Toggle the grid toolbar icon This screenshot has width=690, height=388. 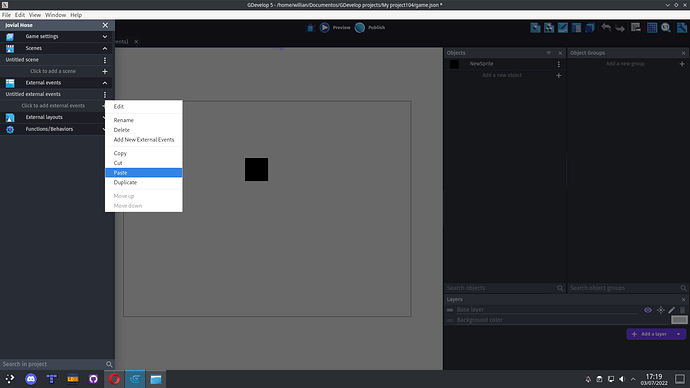point(652,28)
